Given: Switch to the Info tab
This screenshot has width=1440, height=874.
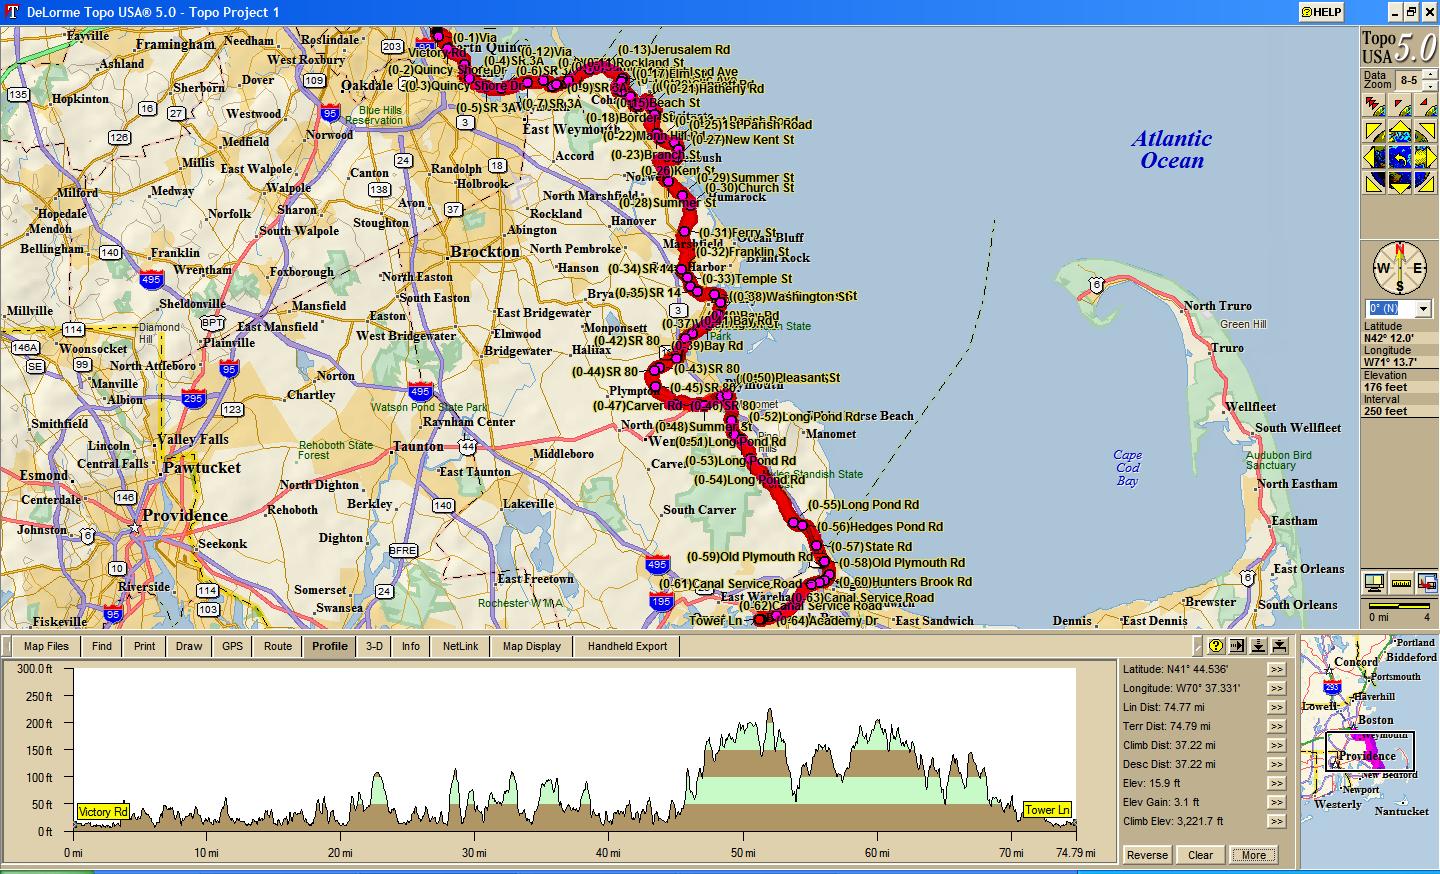Looking at the screenshot, I should click(x=411, y=646).
